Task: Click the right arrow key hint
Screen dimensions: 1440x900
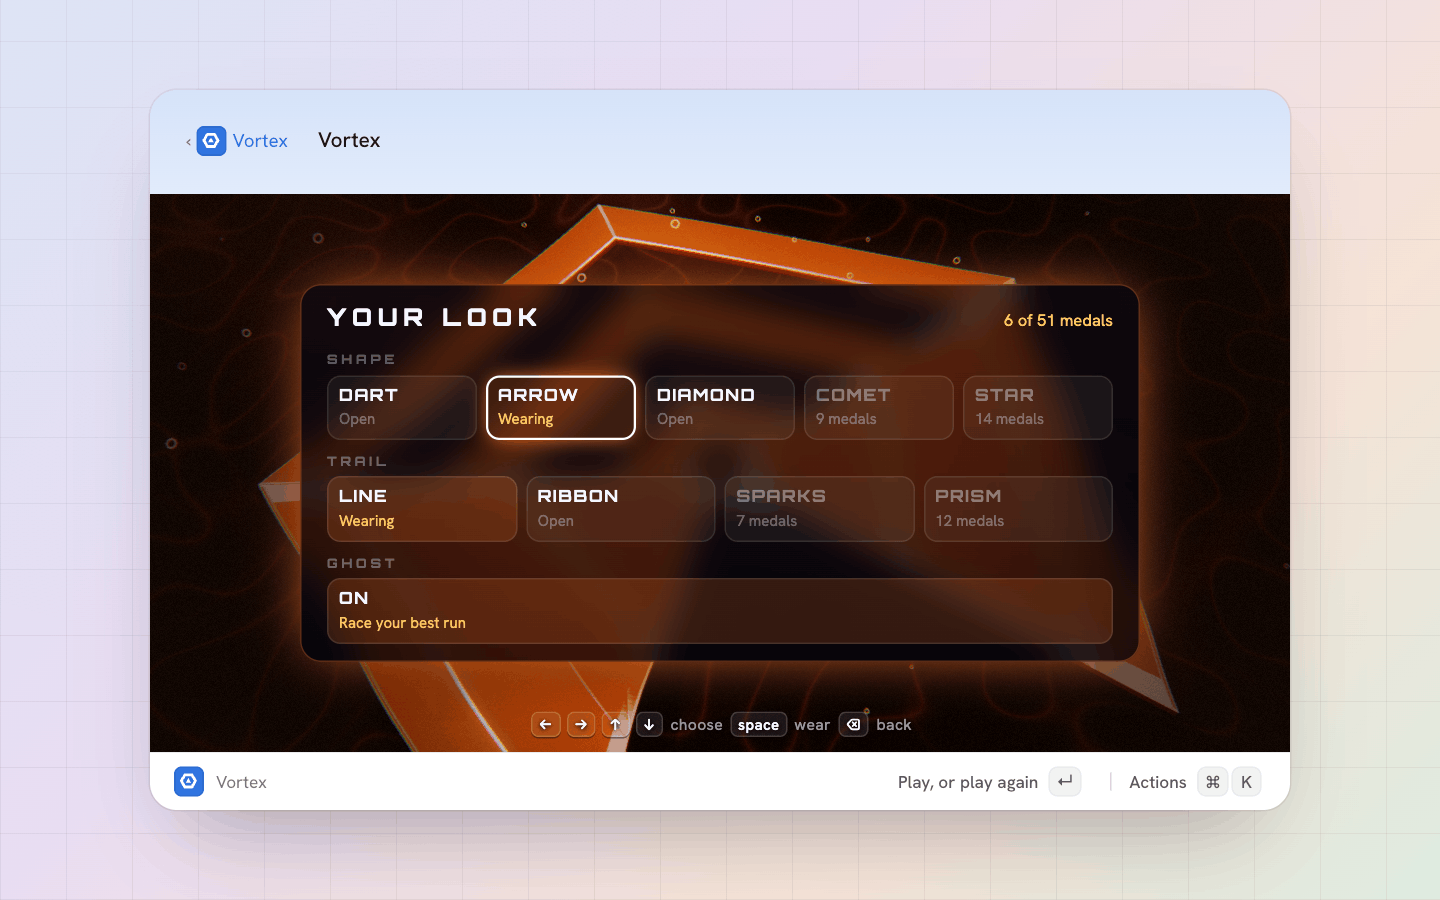Action: pos(581,724)
